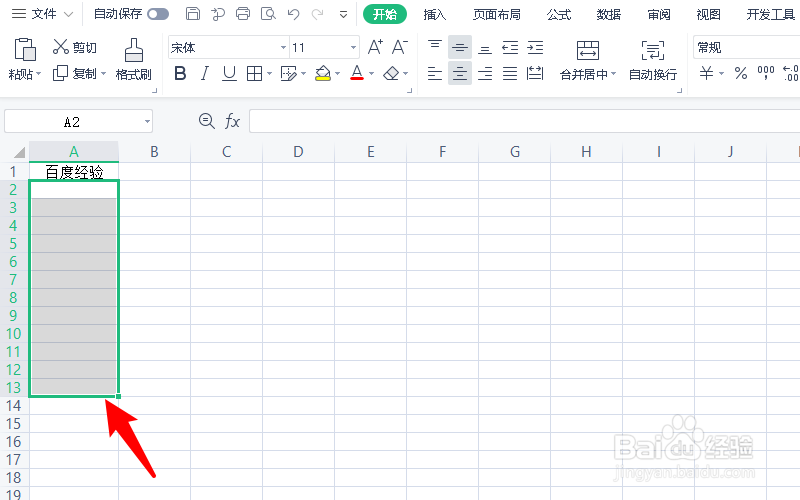Expand the font color dropdown arrow
The image size is (800, 500).
pyautogui.click(x=371, y=74)
